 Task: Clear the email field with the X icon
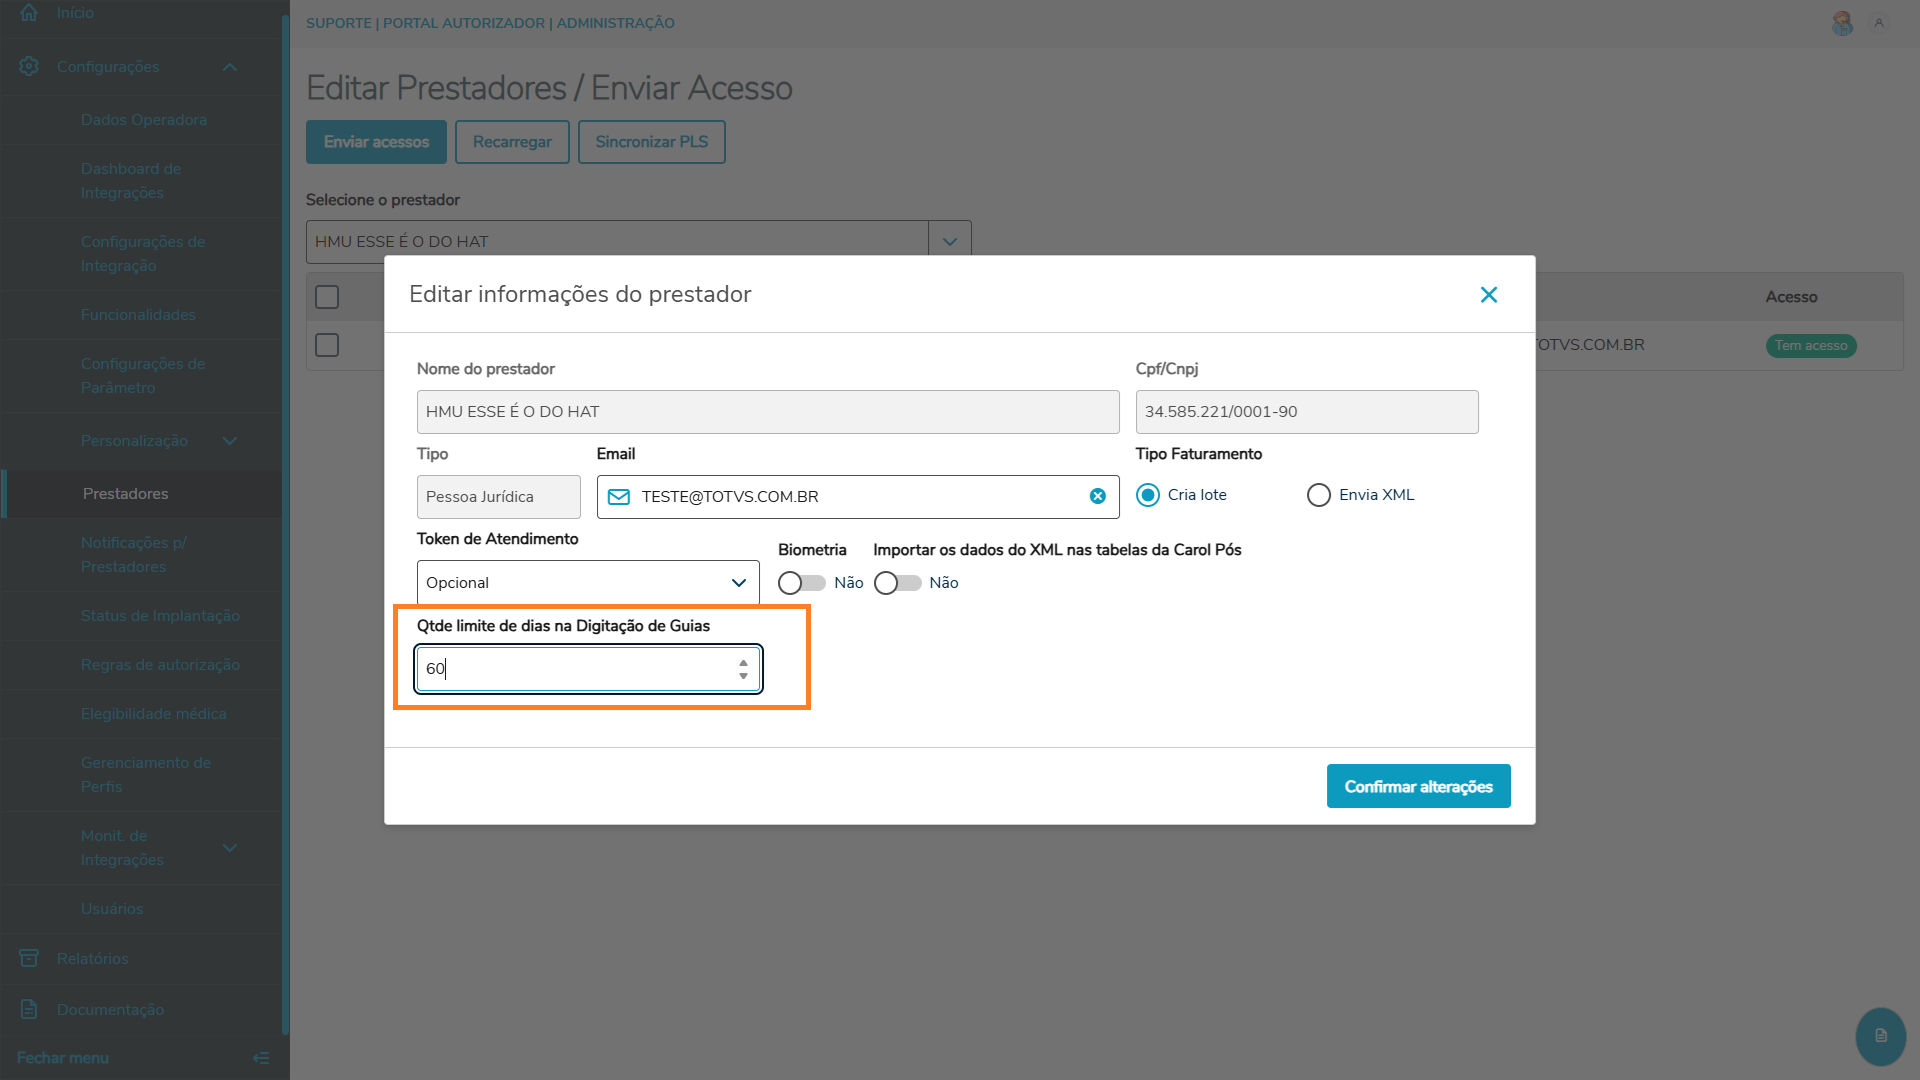[x=1097, y=496]
